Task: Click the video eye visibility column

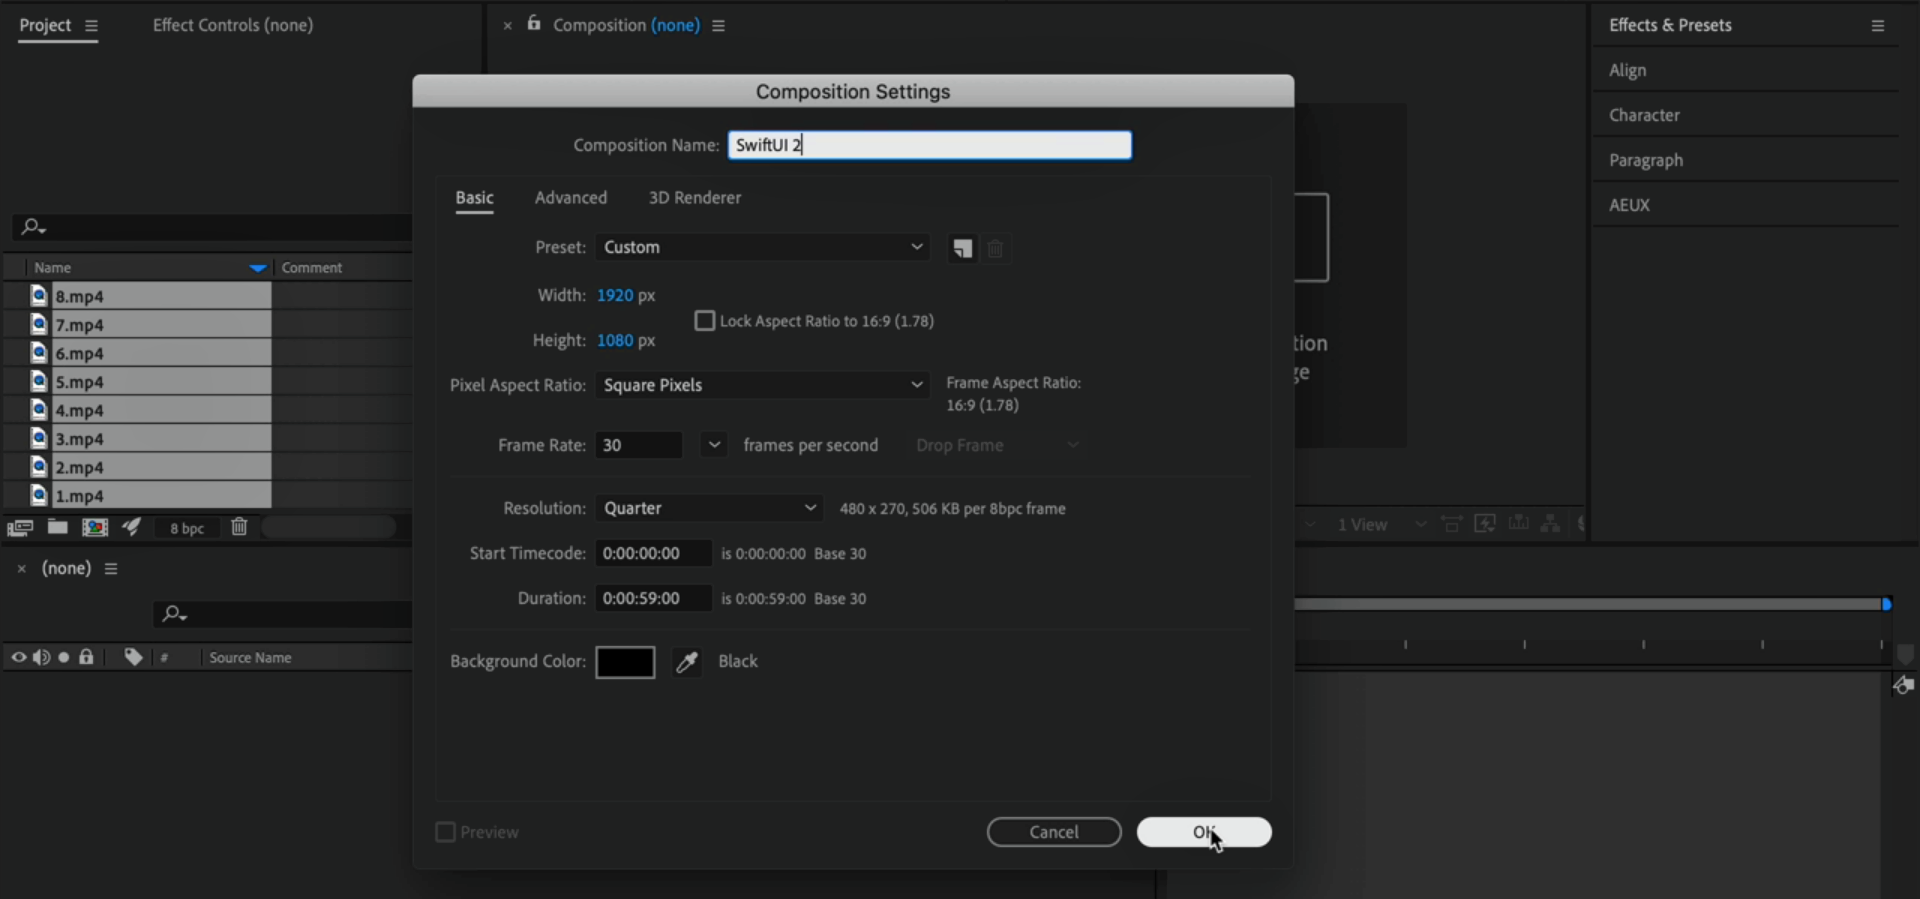Action: point(18,657)
